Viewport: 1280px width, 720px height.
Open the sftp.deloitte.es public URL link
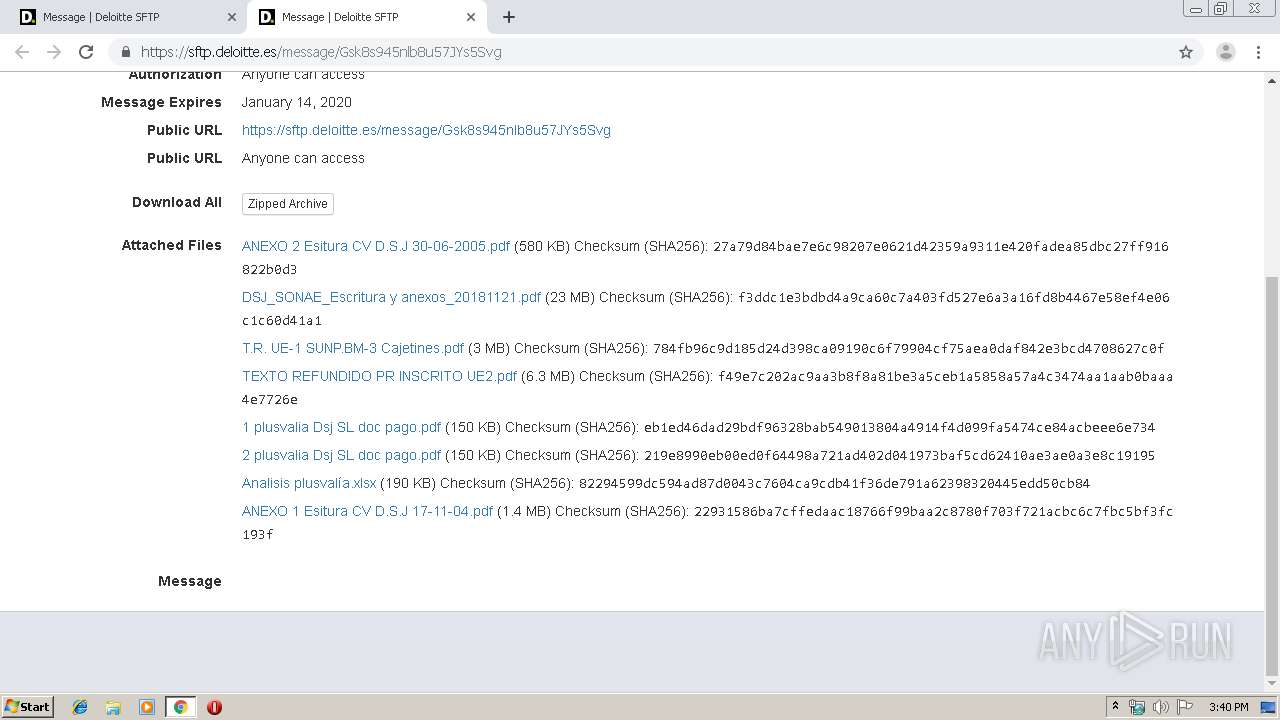point(426,130)
